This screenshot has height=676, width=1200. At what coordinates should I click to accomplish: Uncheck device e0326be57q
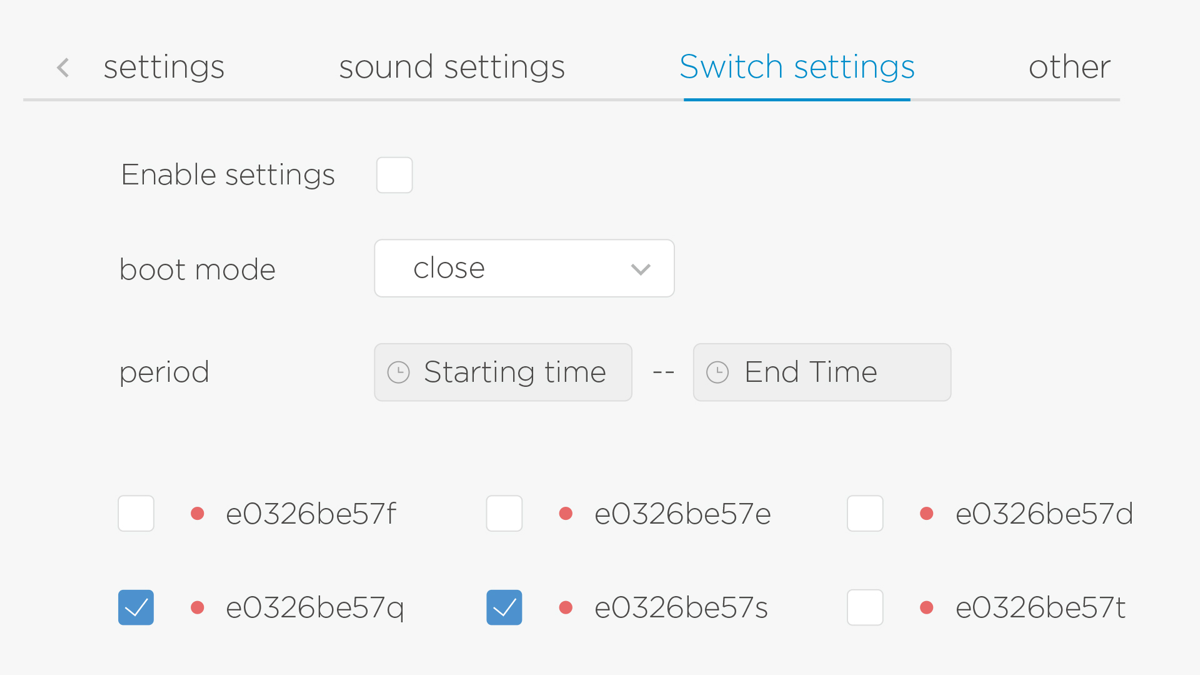point(136,607)
